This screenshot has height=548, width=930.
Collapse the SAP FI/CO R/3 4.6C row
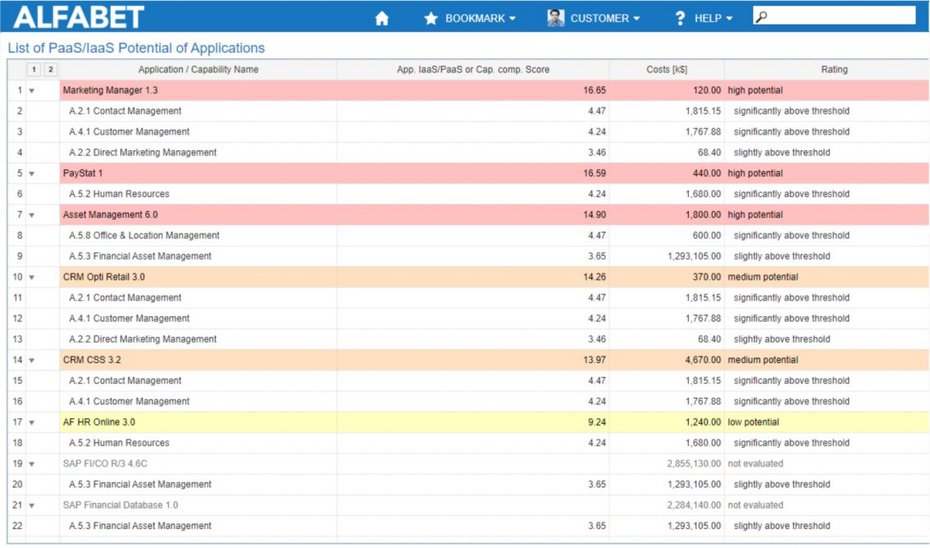pyautogui.click(x=32, y=464)
